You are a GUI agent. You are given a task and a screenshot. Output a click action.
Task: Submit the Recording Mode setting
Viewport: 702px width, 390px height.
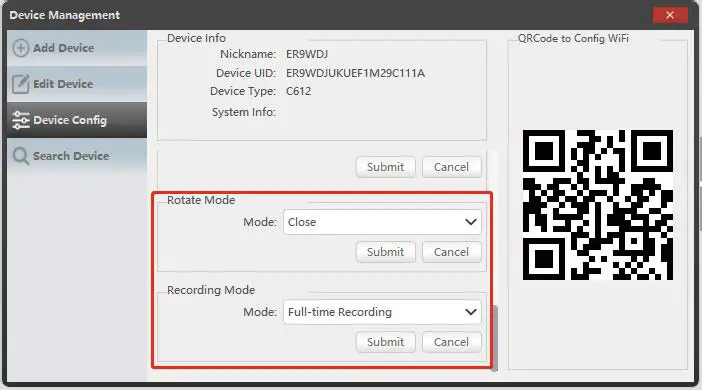385,342
